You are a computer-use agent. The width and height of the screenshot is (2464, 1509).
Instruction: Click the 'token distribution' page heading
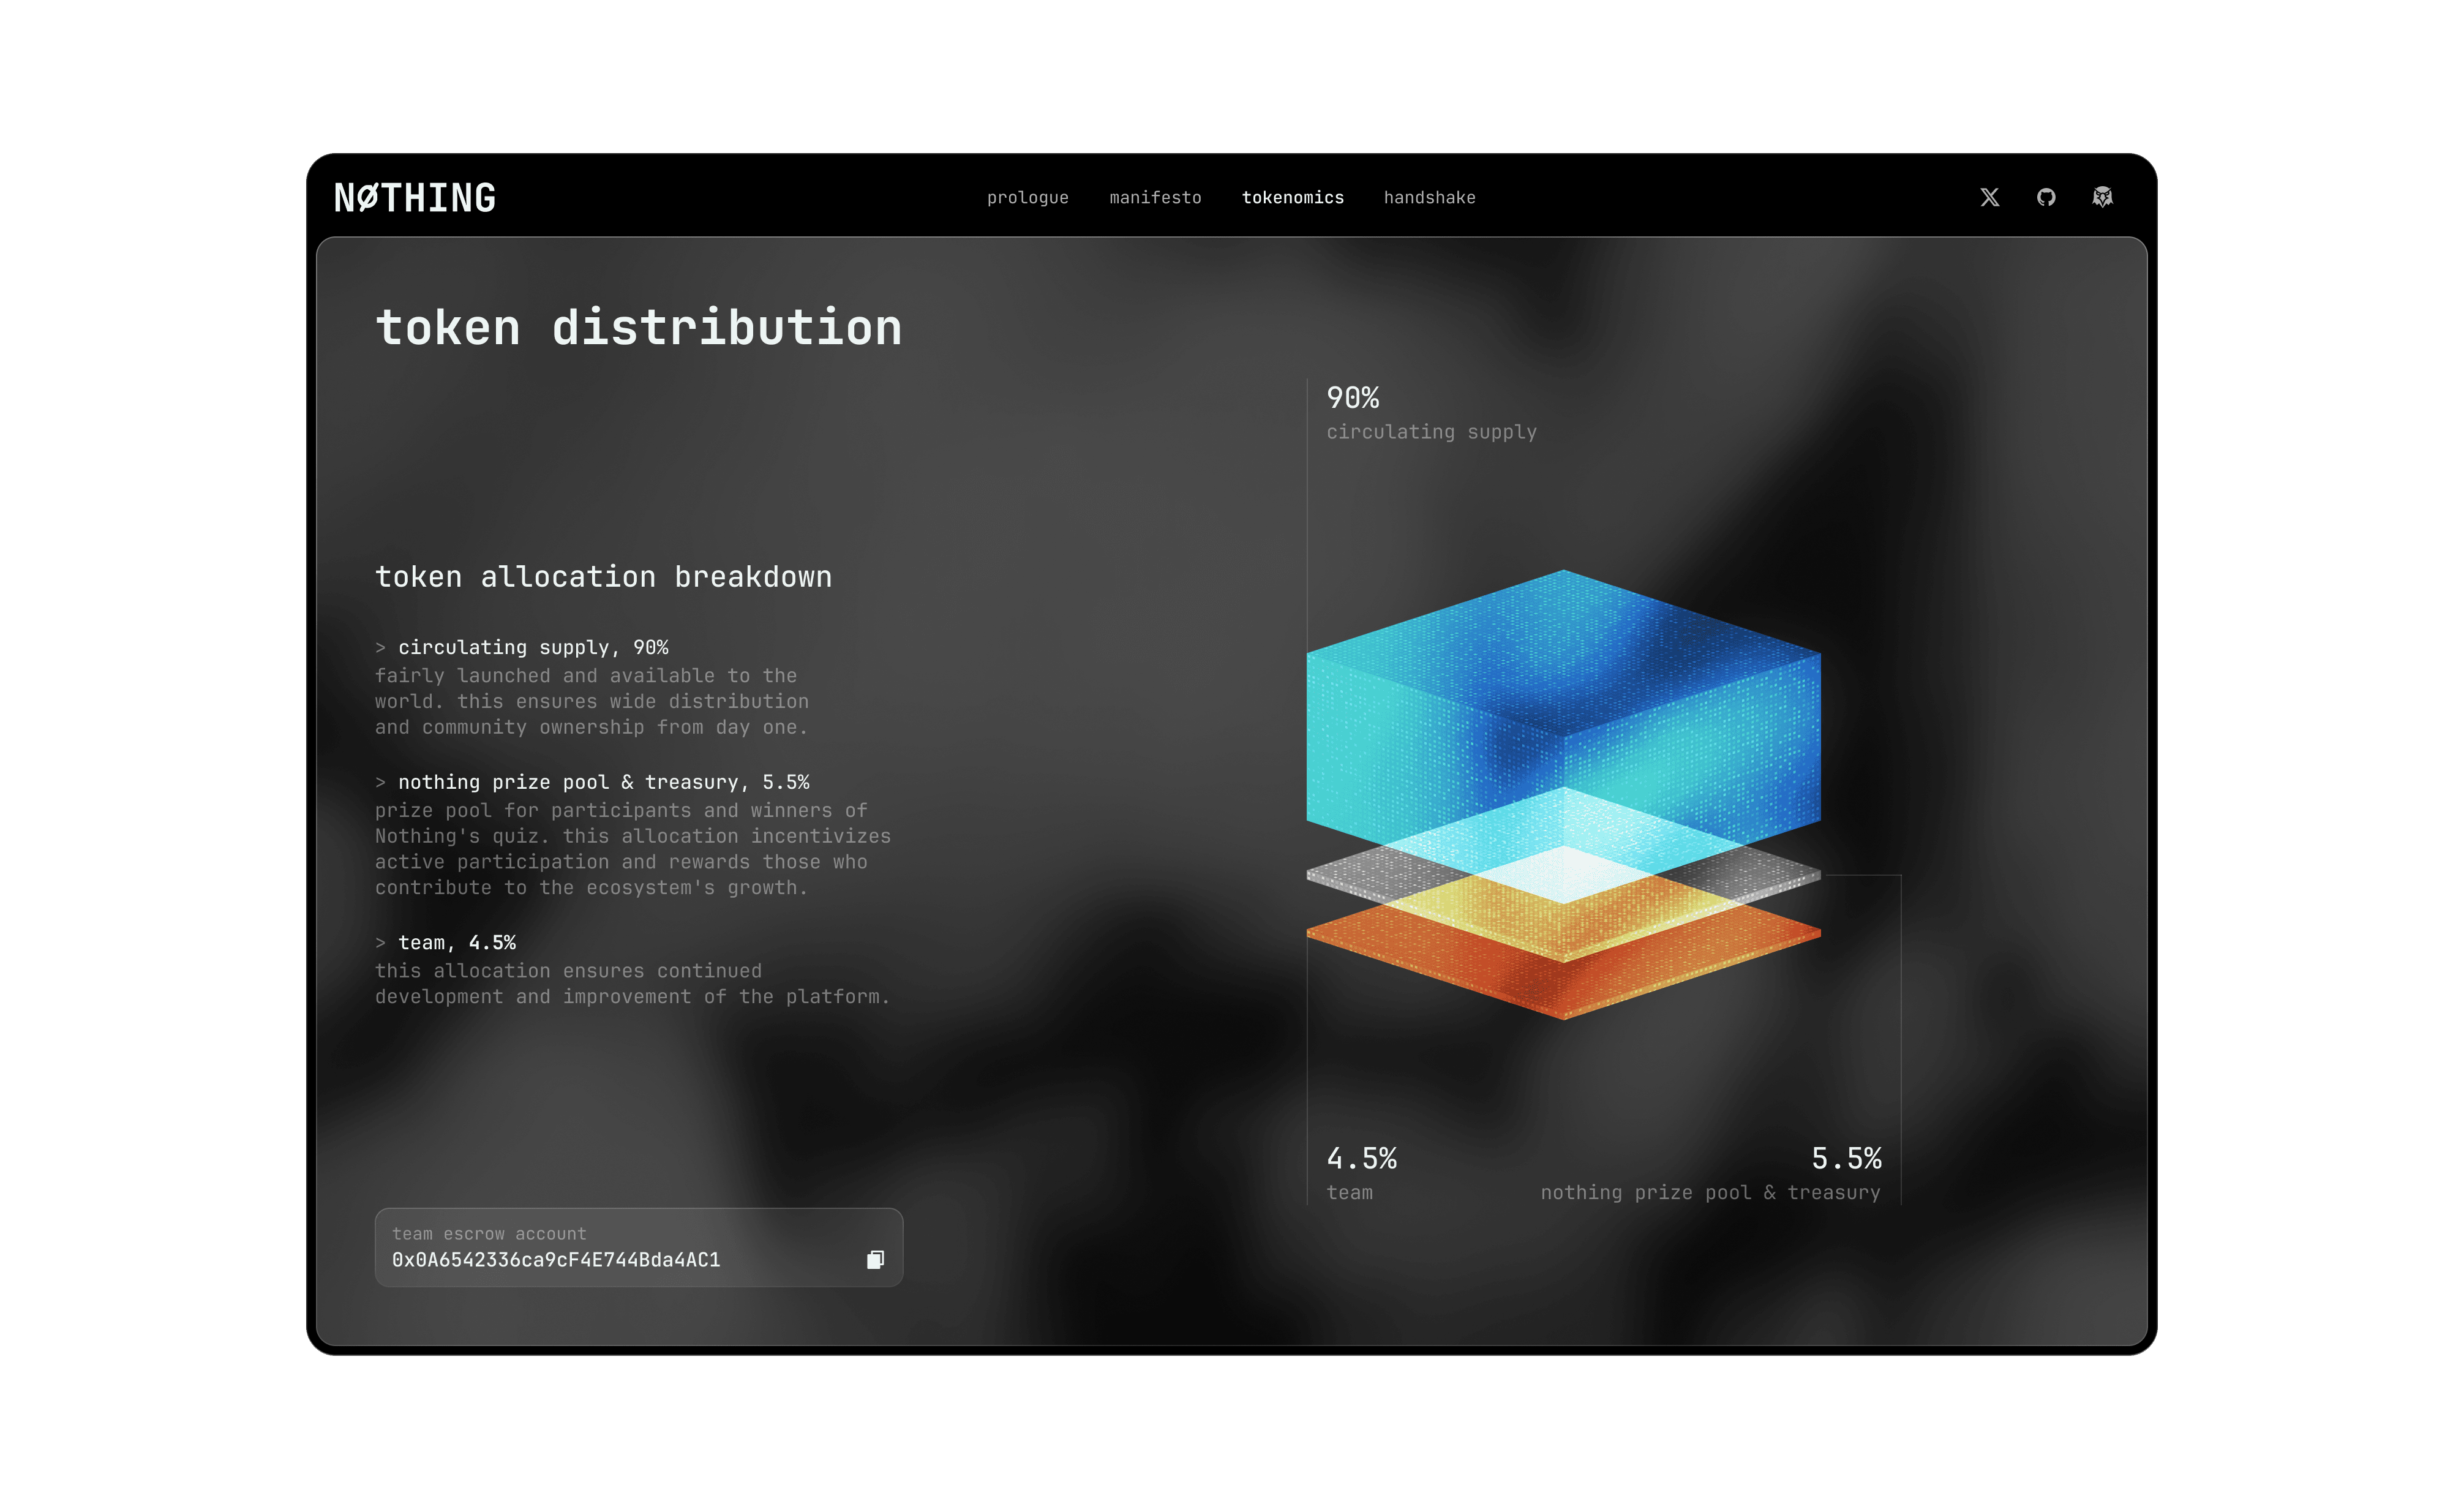point(638,328)
